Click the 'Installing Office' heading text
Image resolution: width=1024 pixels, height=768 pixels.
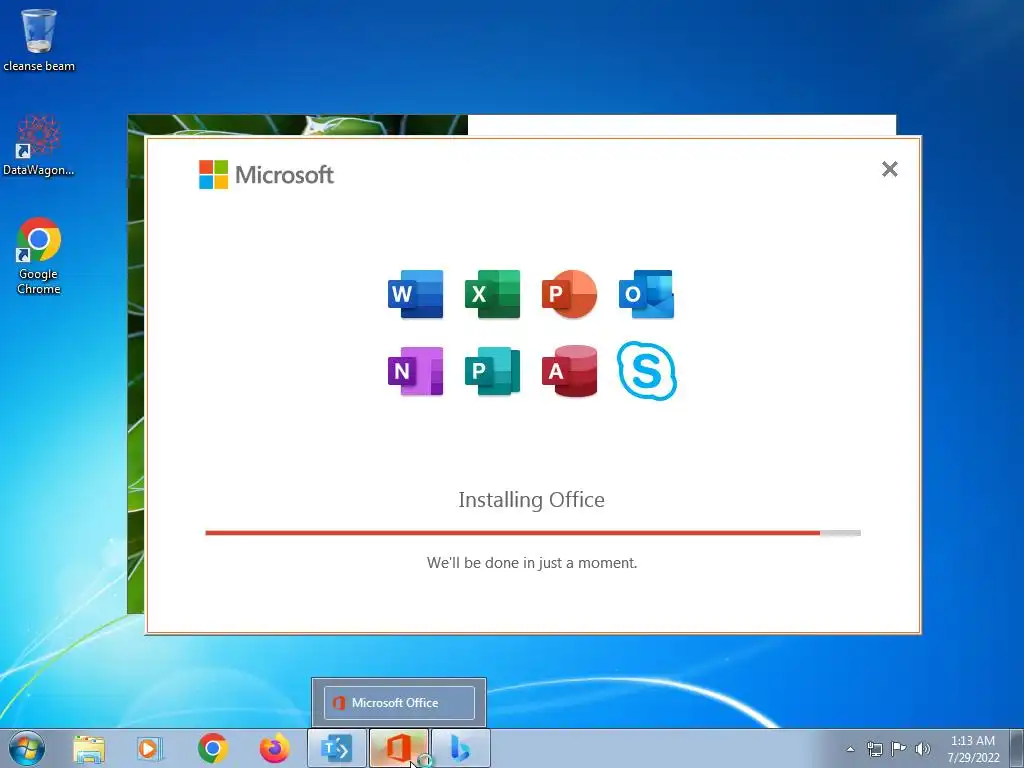pos(532,500)
